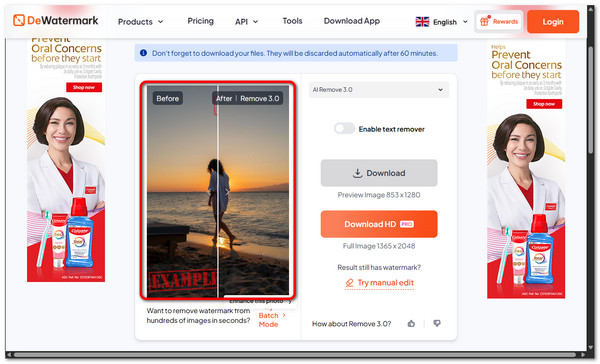
Task: Click the Before label on the preview
Action: (168, 98)
